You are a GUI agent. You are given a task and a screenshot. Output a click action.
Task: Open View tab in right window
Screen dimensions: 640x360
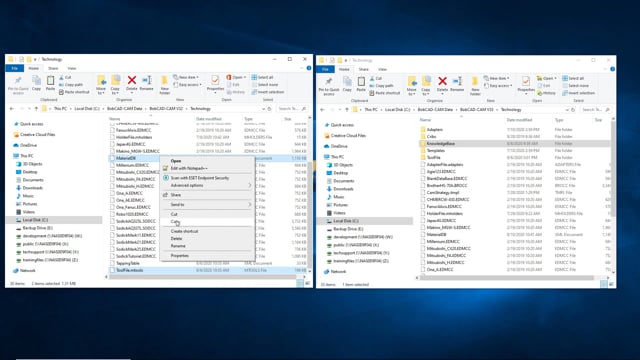click(x=382, y=69)
